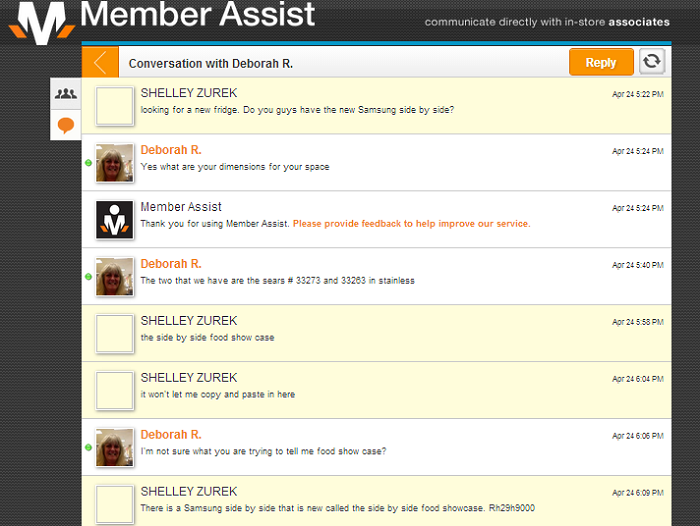Click the Member Assist avatar icon in message
The width and height of the screenshot is (700, 526).
115,220
